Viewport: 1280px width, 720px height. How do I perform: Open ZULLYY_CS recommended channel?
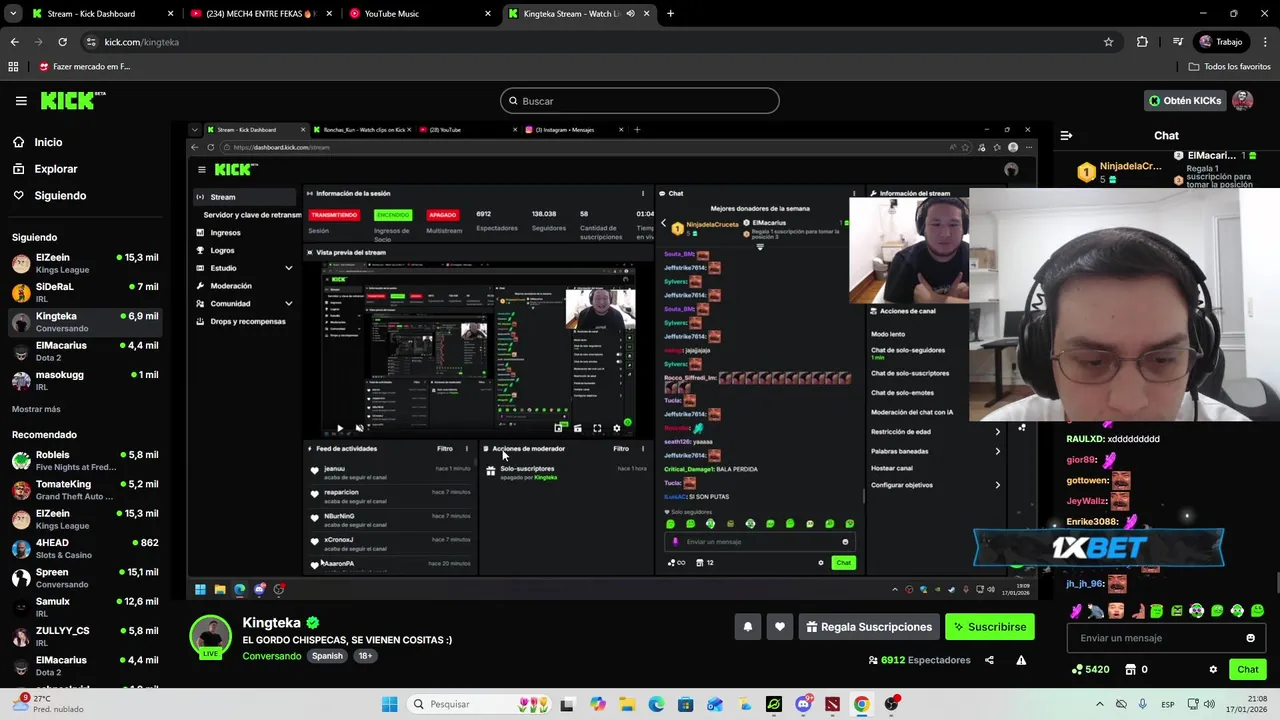(x=85, y=637)
